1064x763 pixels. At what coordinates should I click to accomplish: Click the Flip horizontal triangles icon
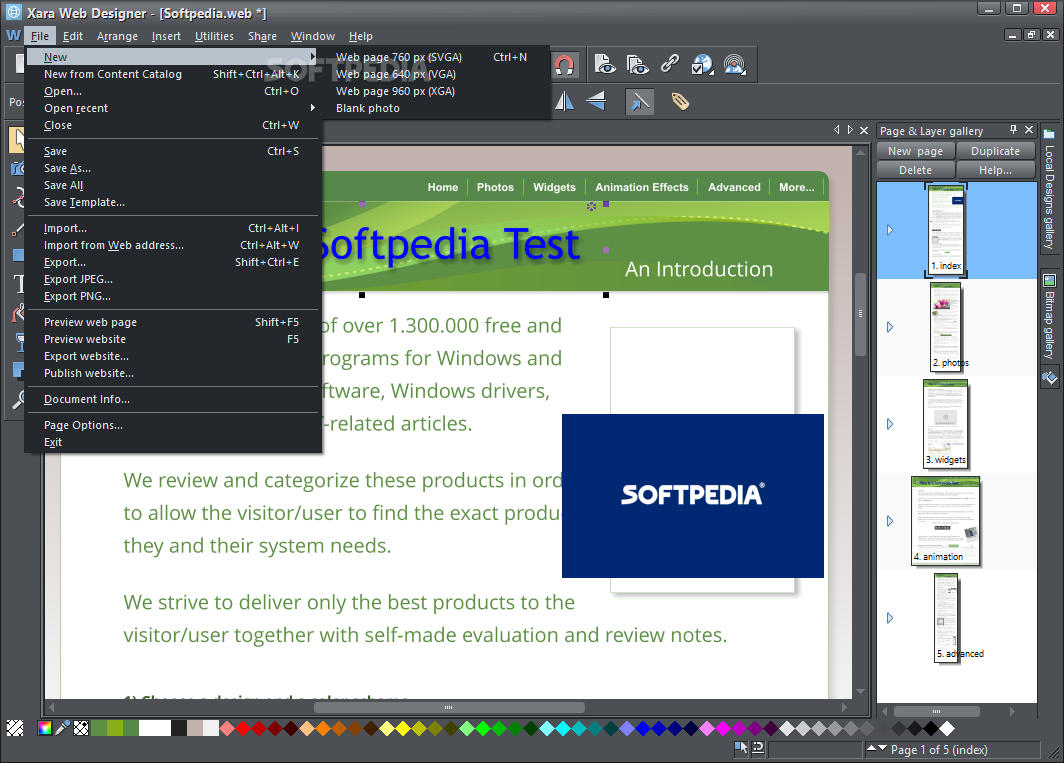(x=565, y=102)
